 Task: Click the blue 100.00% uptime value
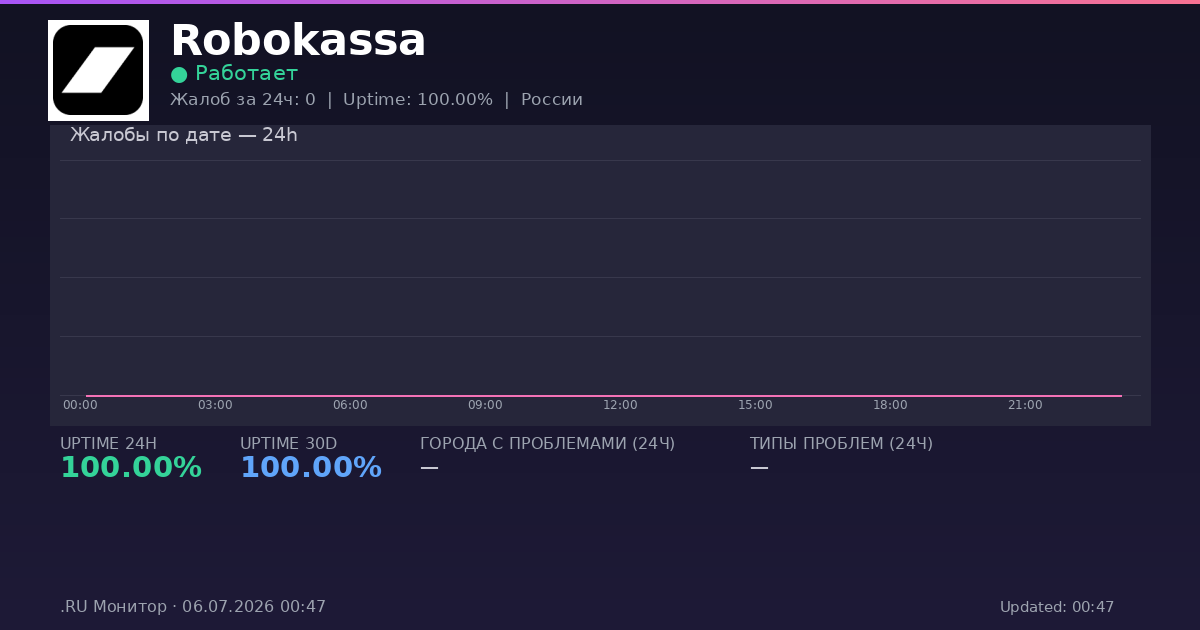click(311, 468)
